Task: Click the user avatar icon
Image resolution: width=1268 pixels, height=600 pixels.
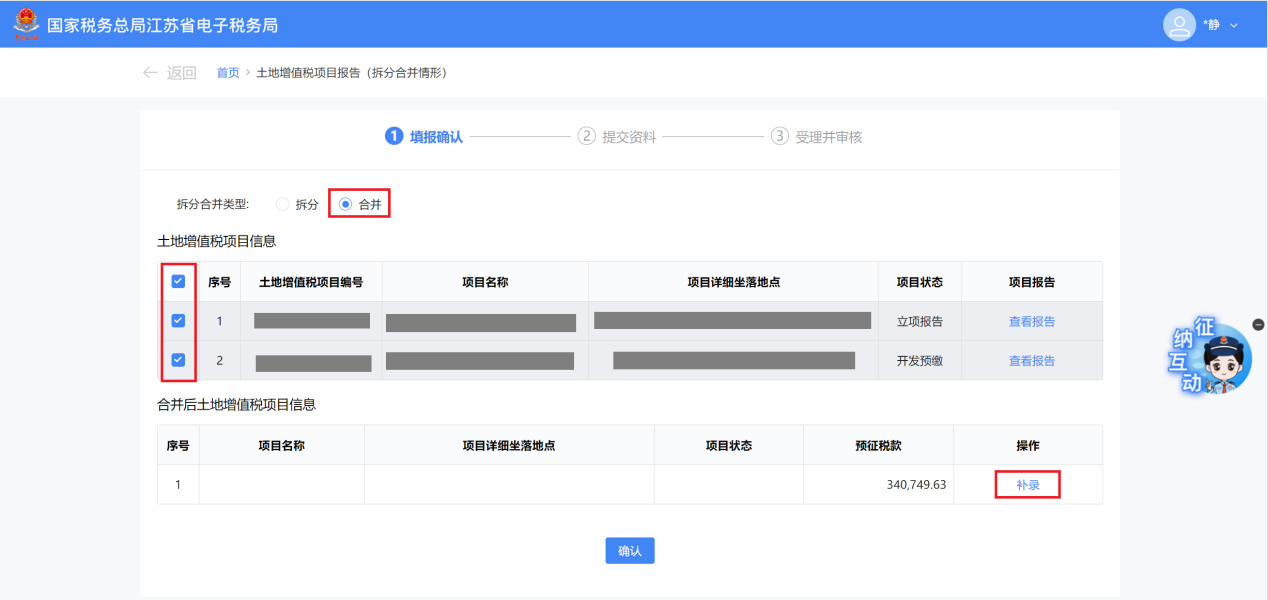Action: pyautogui.click(x=1179, y=24)
